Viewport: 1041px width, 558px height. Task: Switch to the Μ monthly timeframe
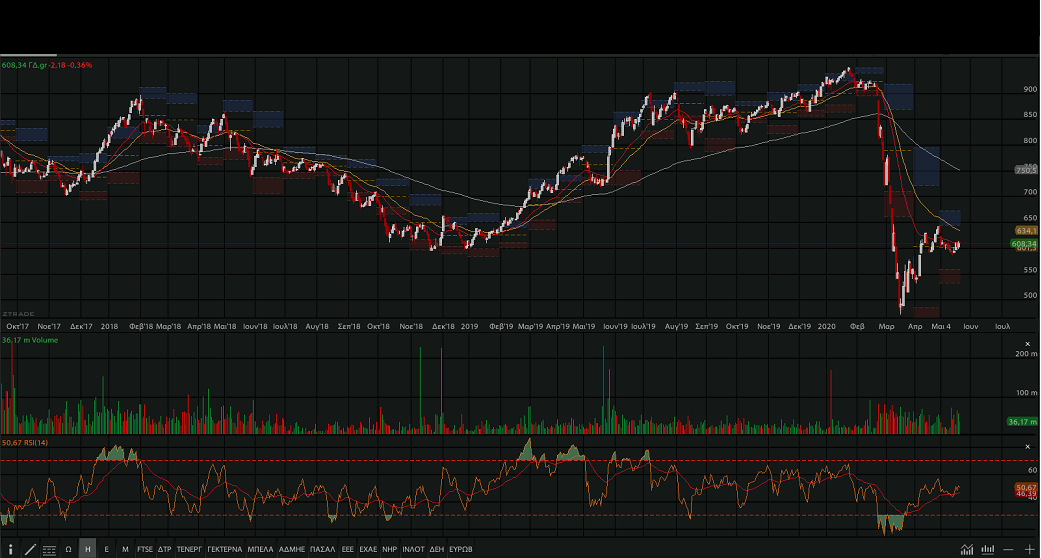(x=125, y=549)
